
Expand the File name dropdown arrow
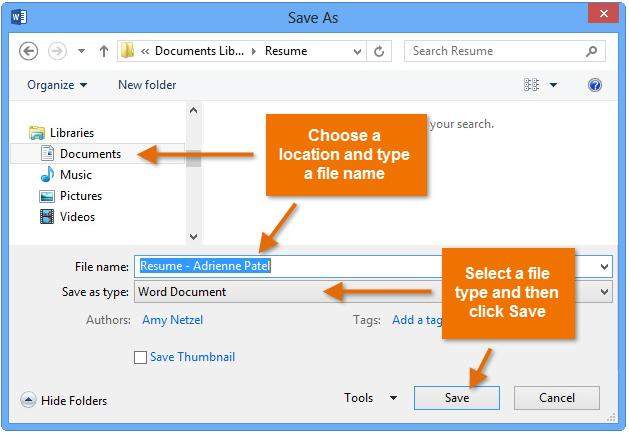point(604,267)
